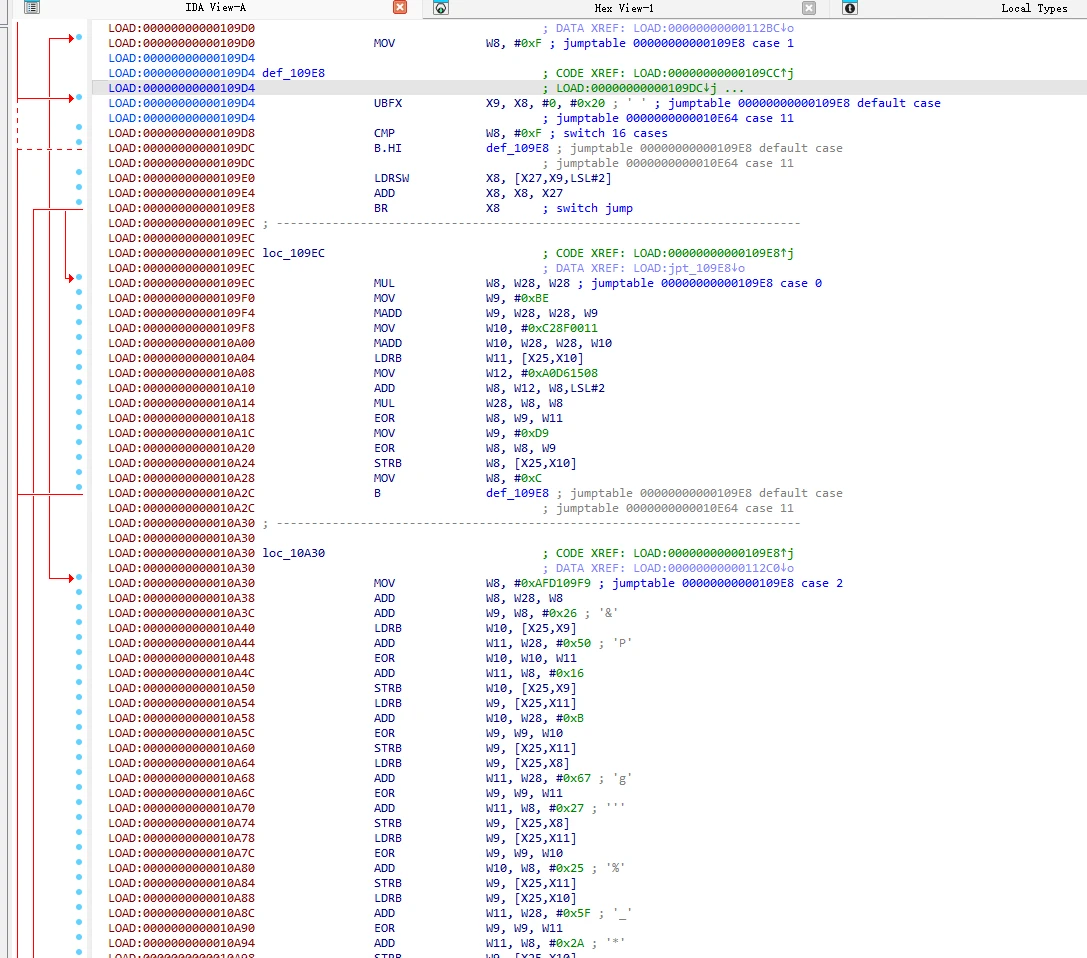1087x958 pixels.
Task: Switch to the IDA View-A tab
Action: pyautogui.click(x=215, y=8)
